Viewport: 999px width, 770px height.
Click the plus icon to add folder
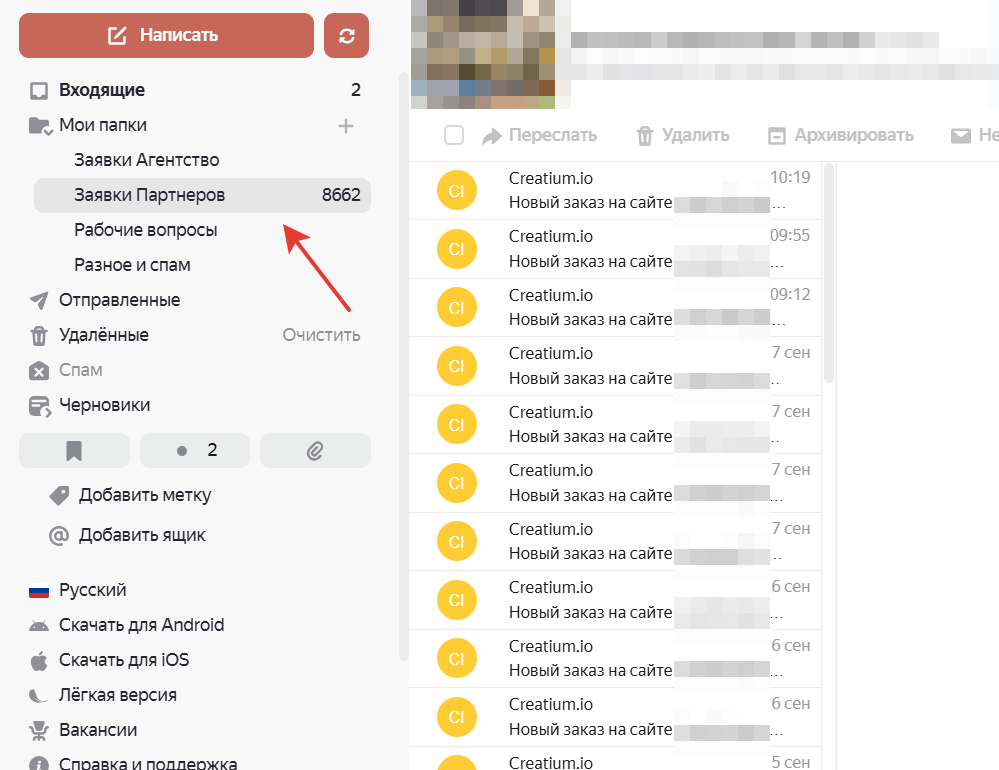346,126
